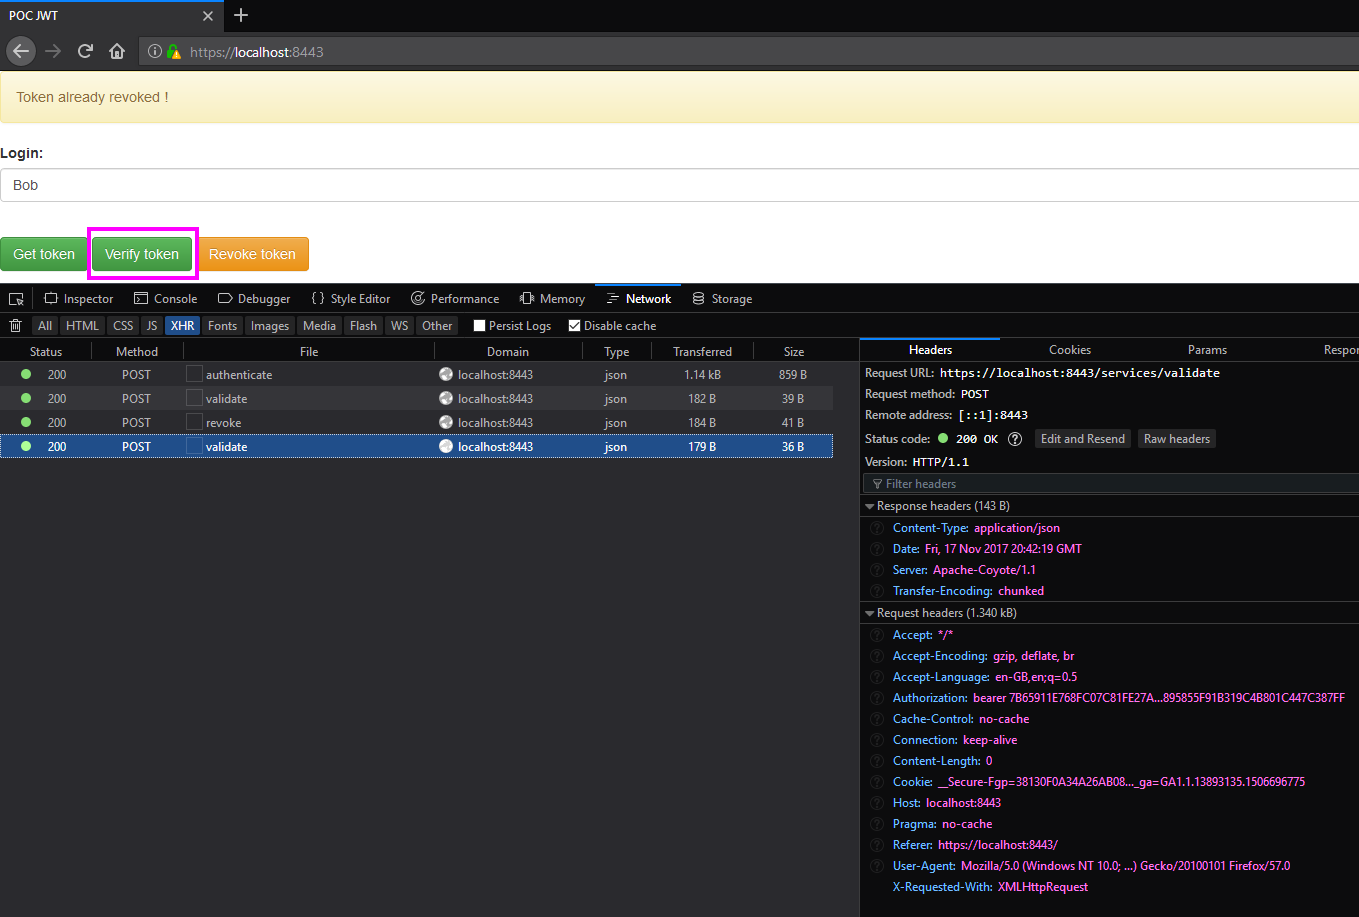Open the Storage devtools tab
This screenshot has width=1359, height=917.
[722, 299]
